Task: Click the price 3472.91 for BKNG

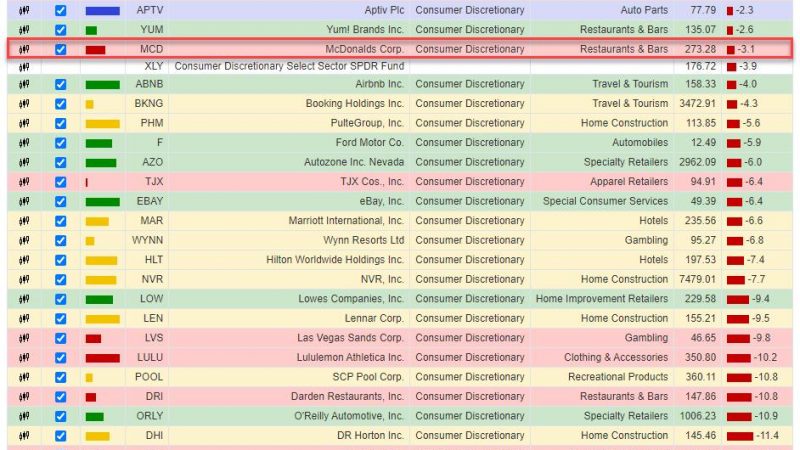Action: point(697,104)
